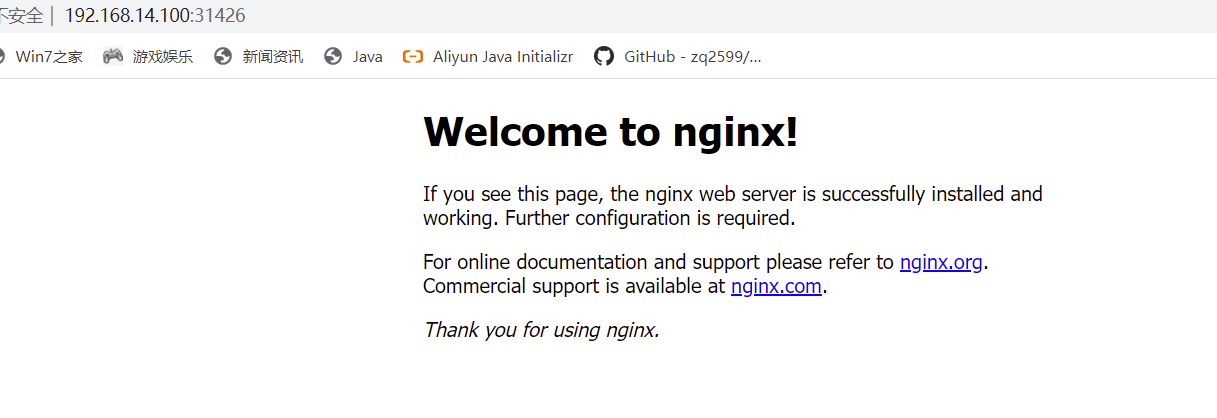Click the globe icon beside Java bookmark
Viewport: 1217px width, 418px height.
pos(333,57)
